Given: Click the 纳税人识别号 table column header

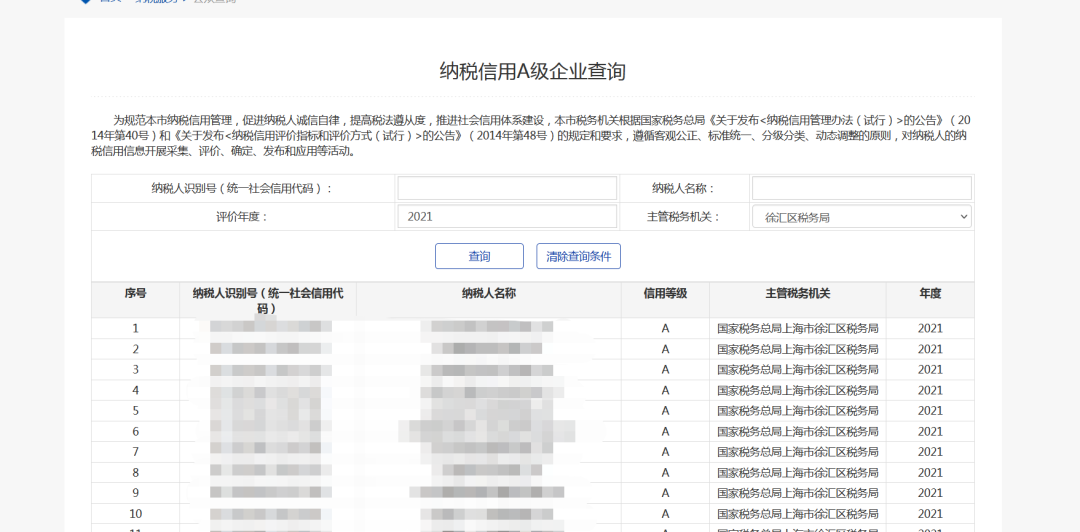Looking at the screenshot, I should (267, 300).
